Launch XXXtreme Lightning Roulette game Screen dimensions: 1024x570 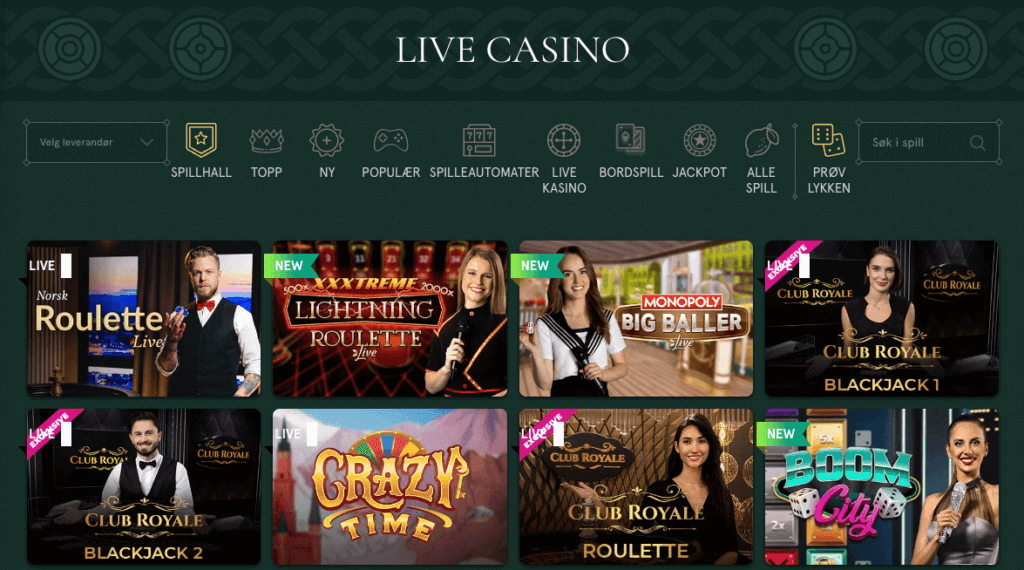pos(390,319)
